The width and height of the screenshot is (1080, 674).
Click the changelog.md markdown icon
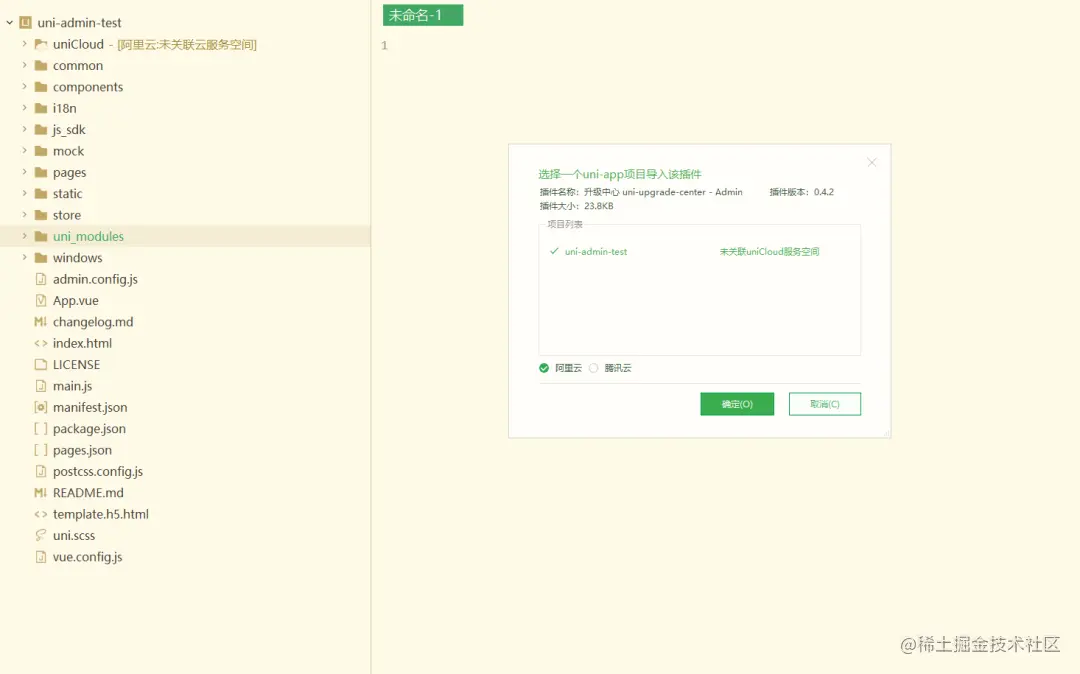(41, 322)
